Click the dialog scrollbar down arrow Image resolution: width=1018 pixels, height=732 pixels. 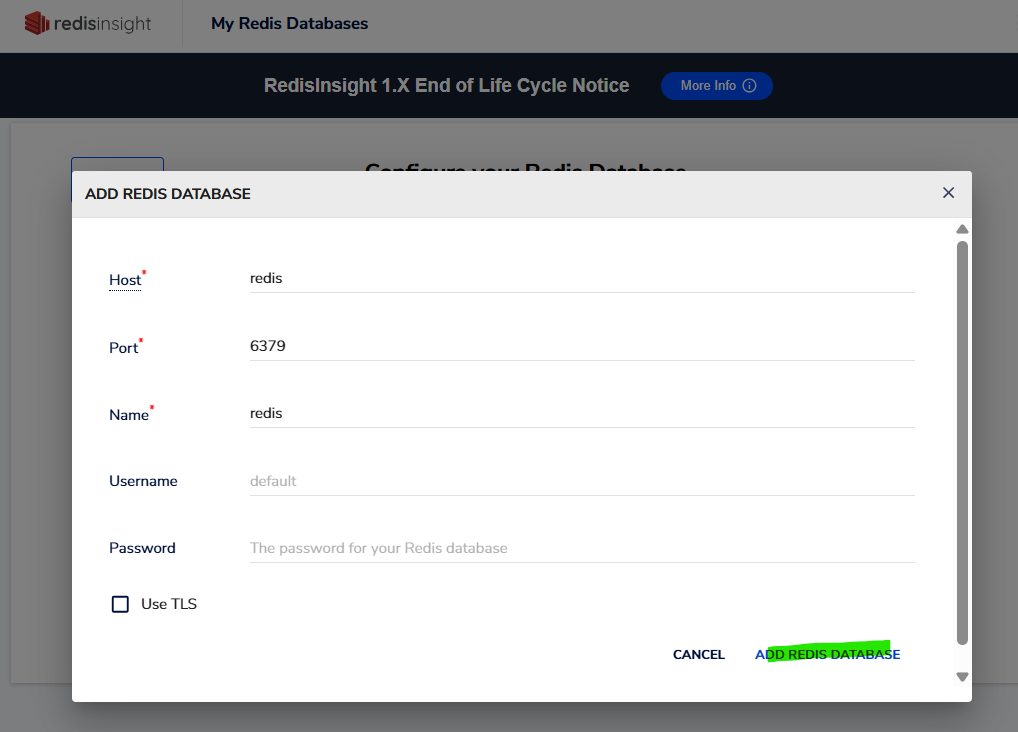coord(962,677)
